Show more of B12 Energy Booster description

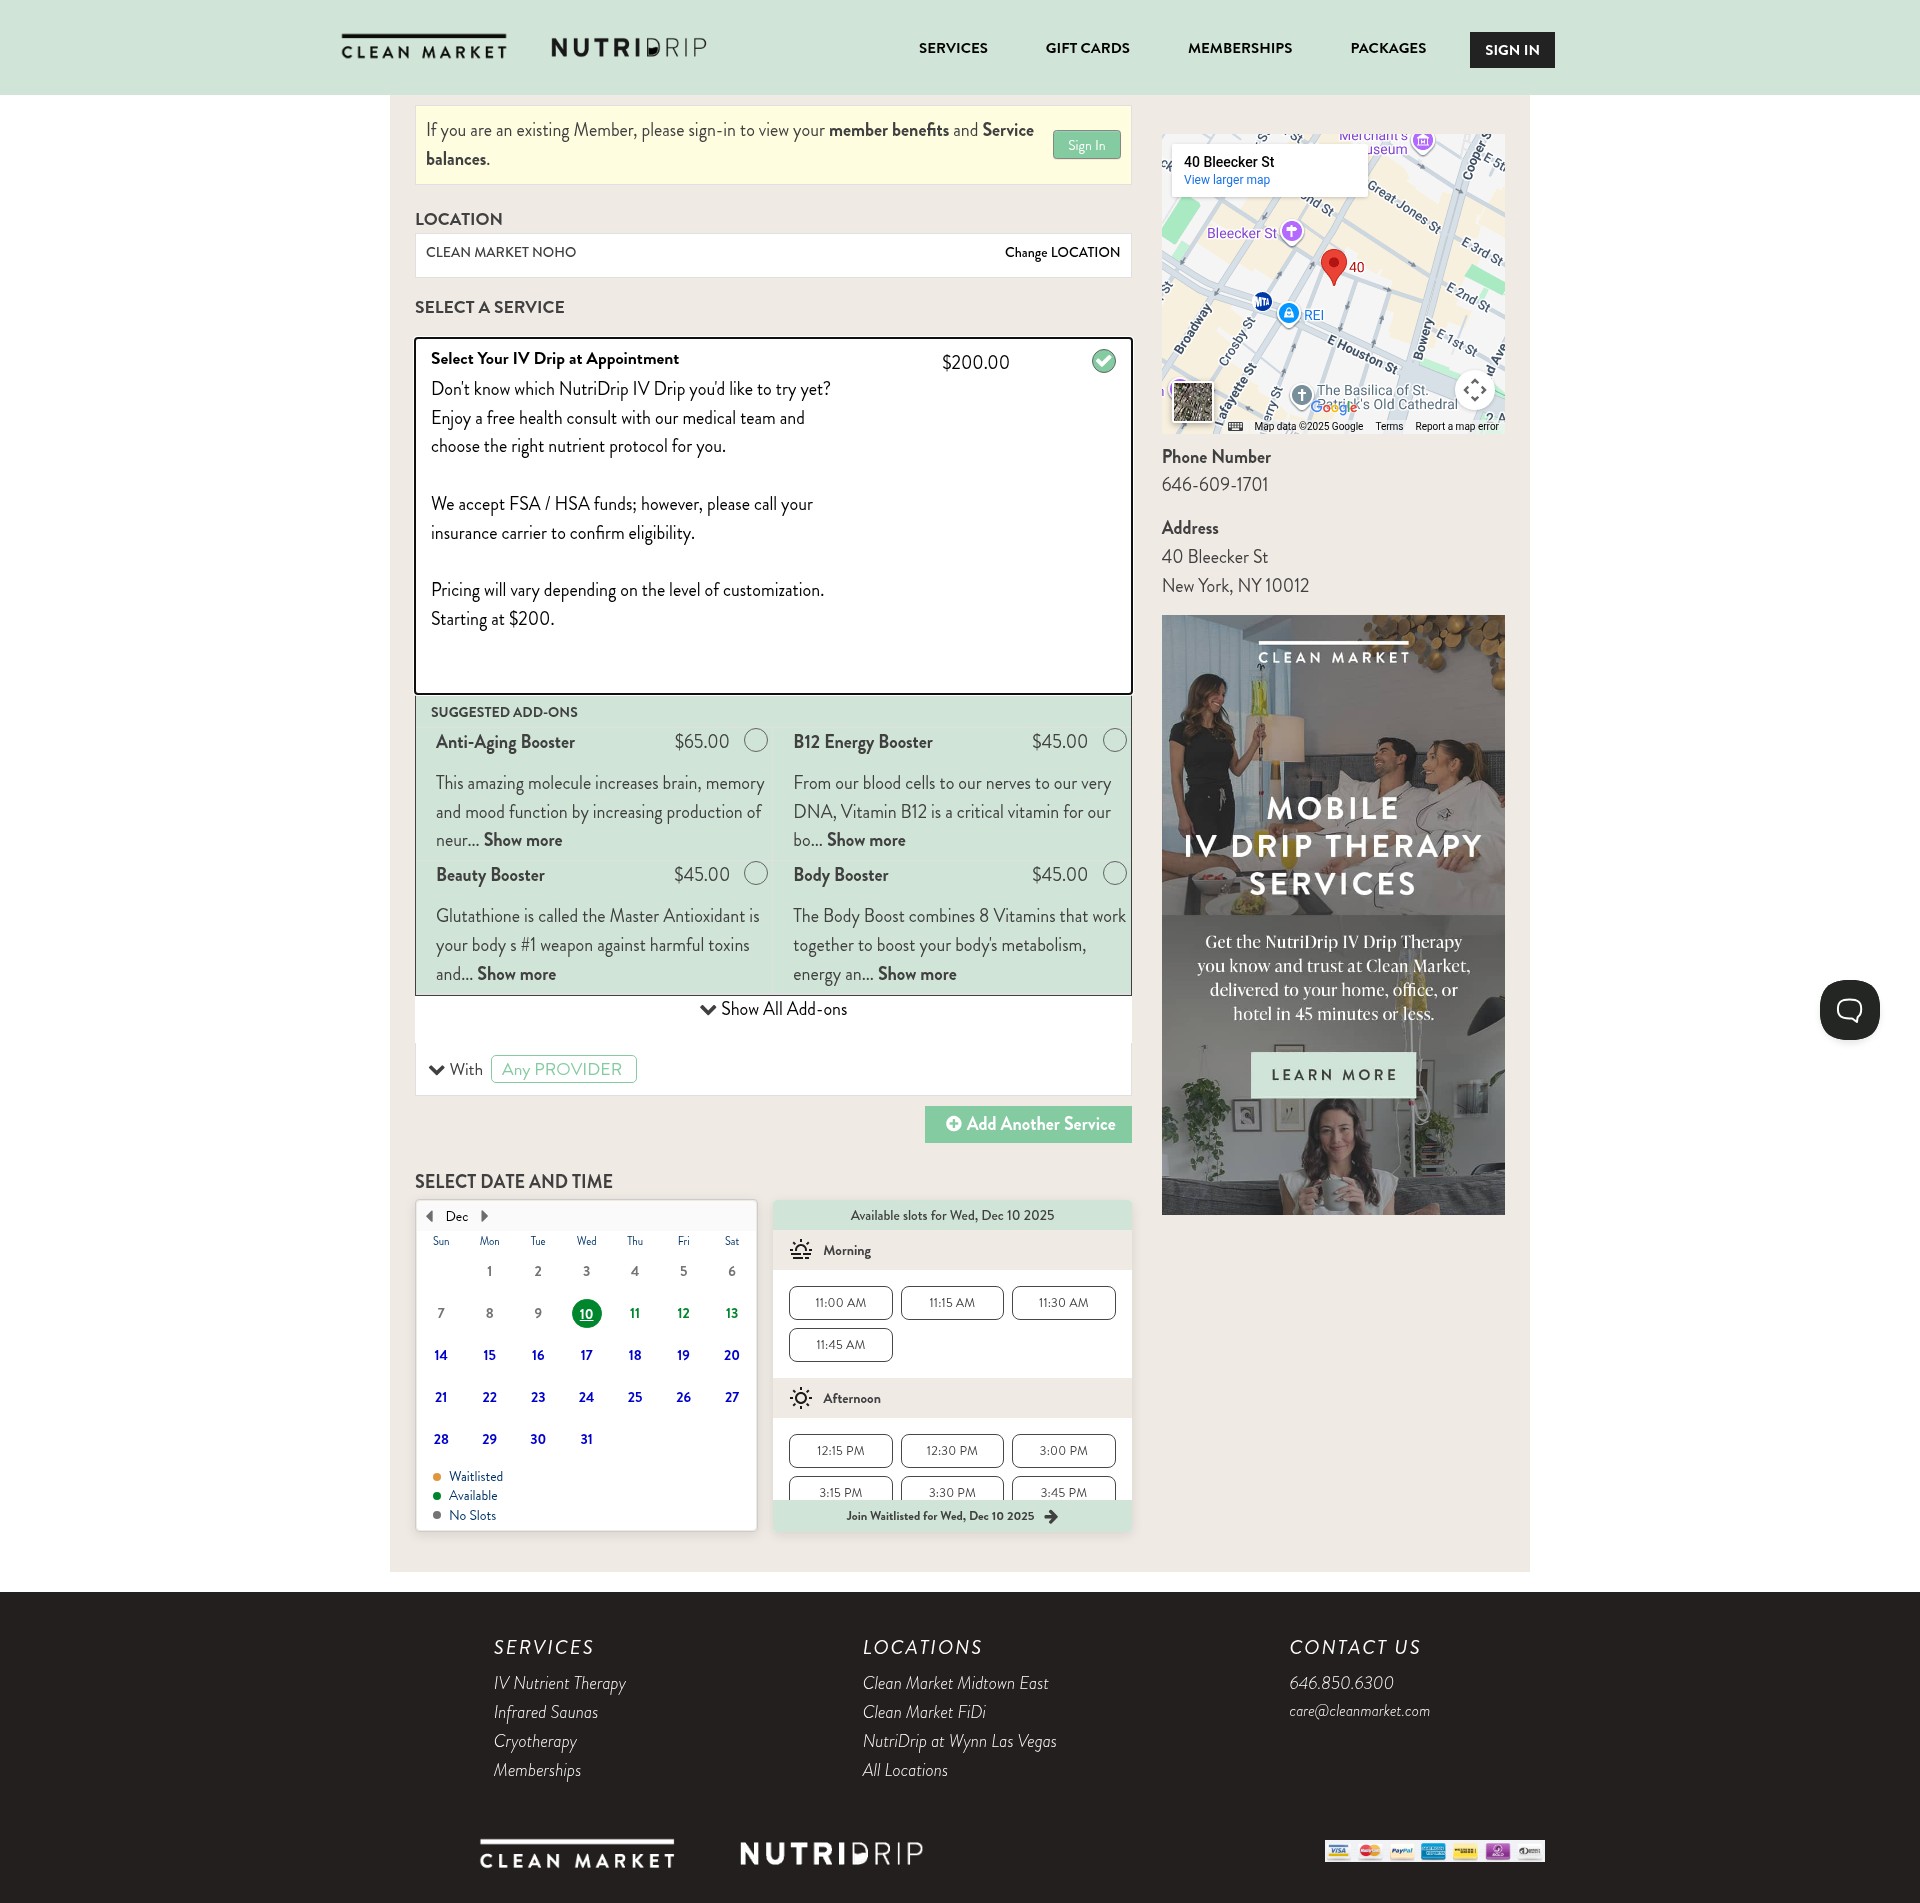tap(866, 840)
